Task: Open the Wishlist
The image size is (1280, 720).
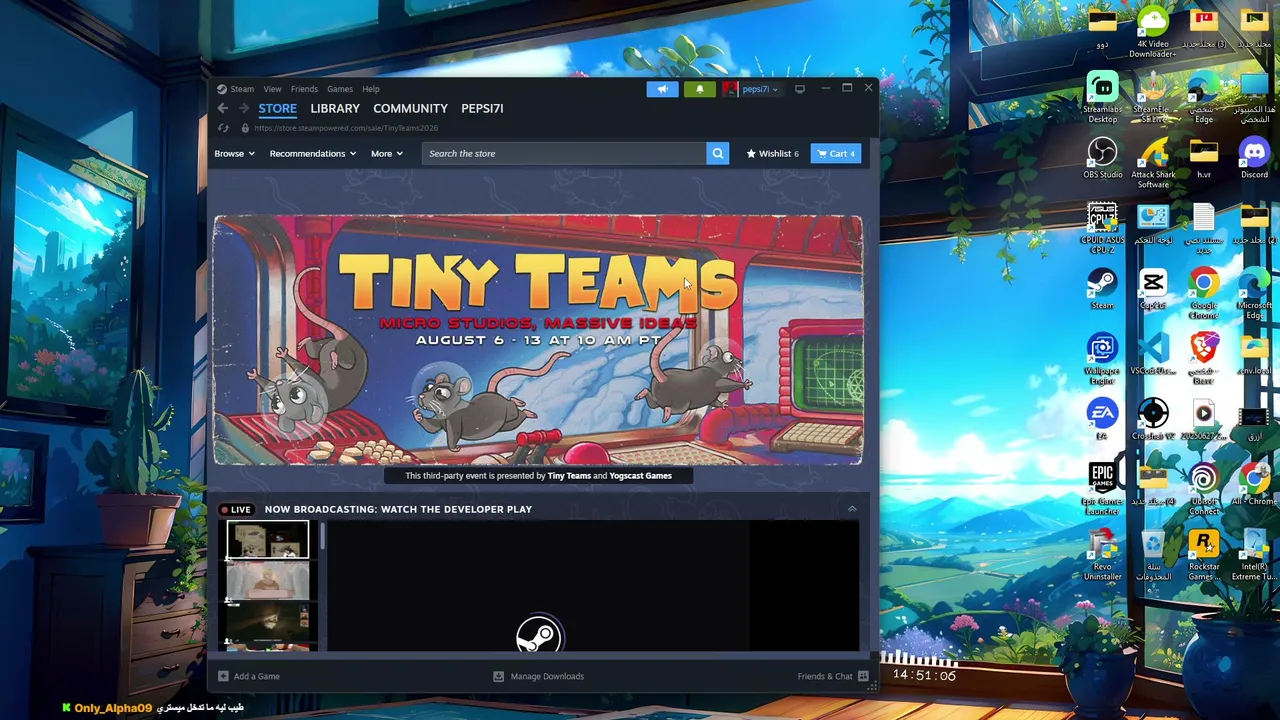Action: tap(772, 153)
